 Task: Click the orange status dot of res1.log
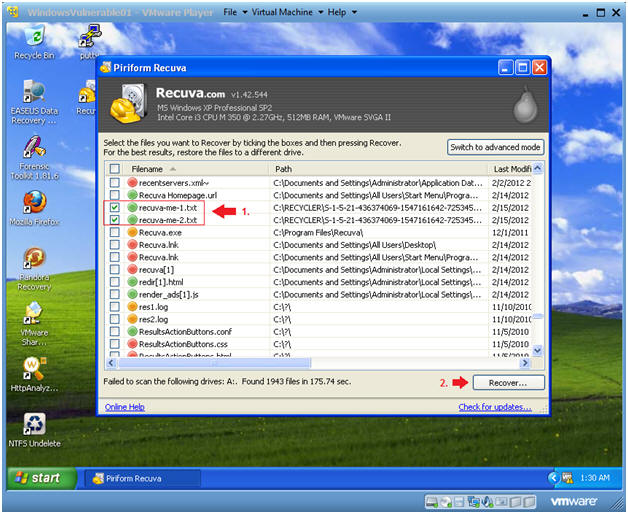coord(132,307)
